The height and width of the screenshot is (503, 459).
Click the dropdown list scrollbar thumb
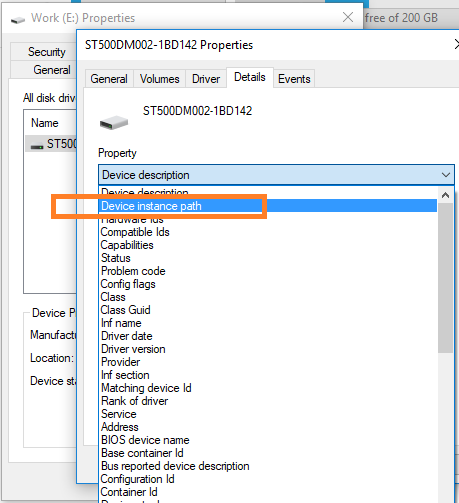445,278
